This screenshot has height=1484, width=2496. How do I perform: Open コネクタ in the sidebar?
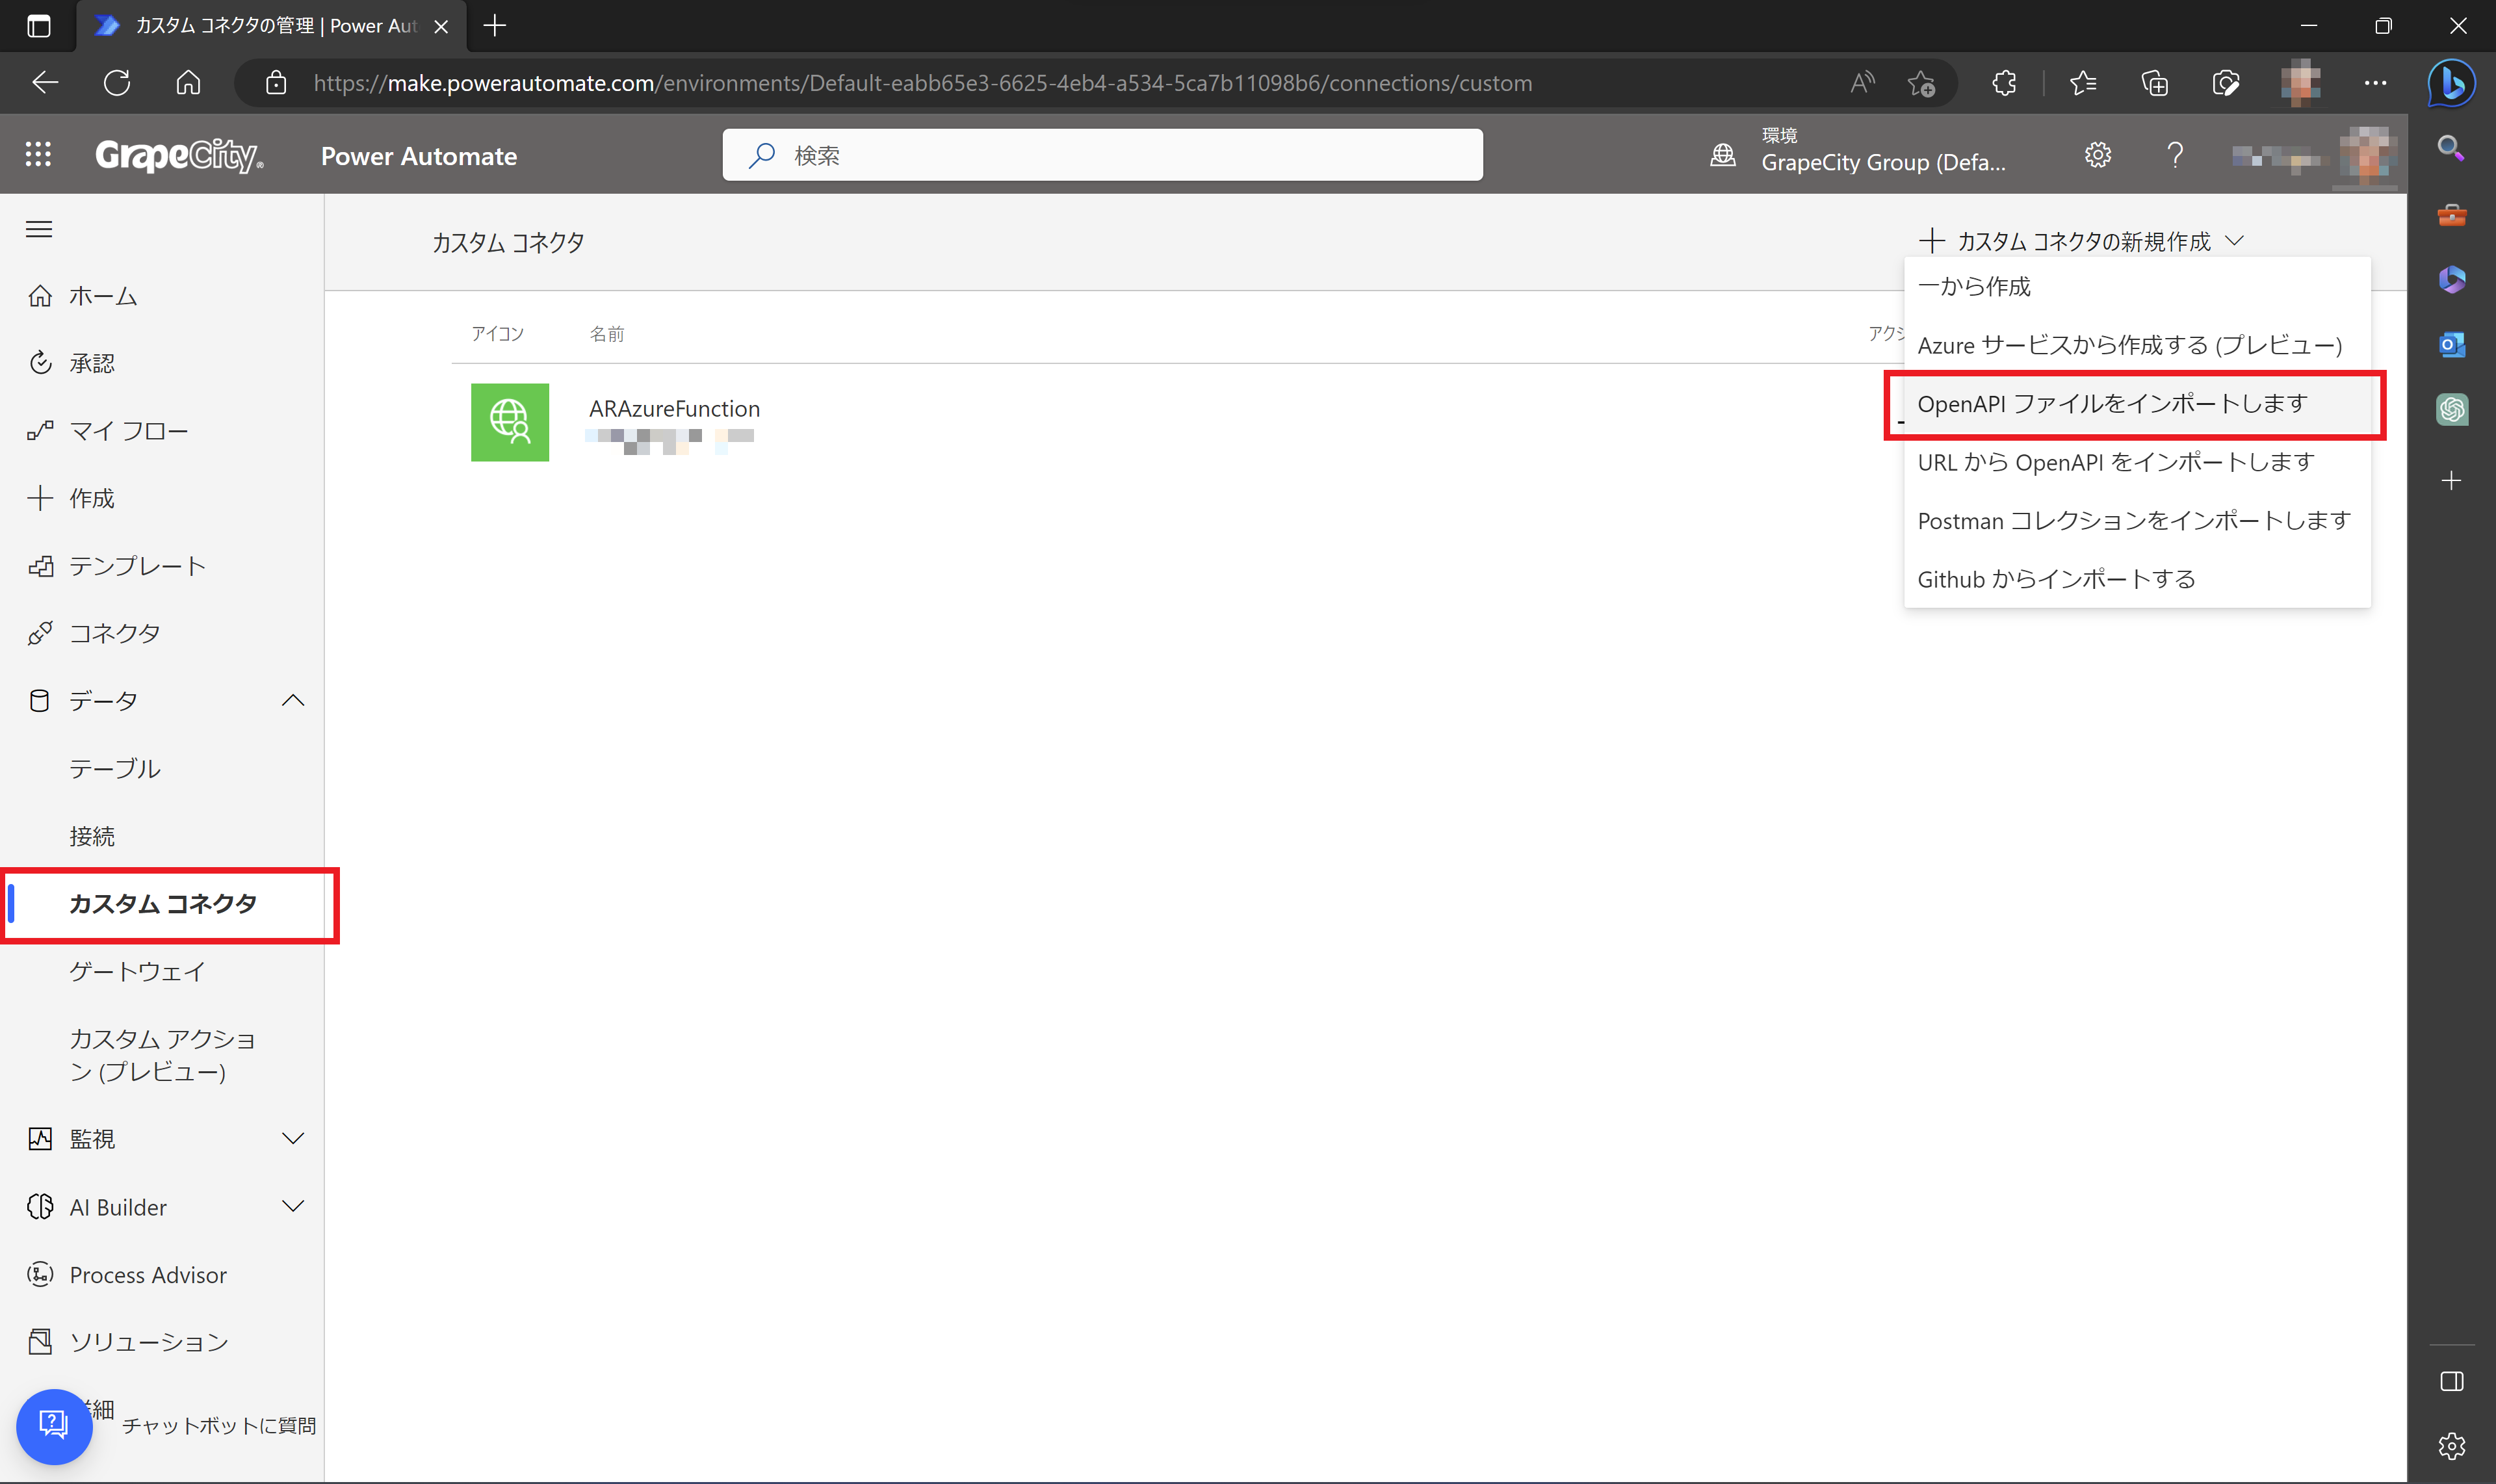coord(162,633)
